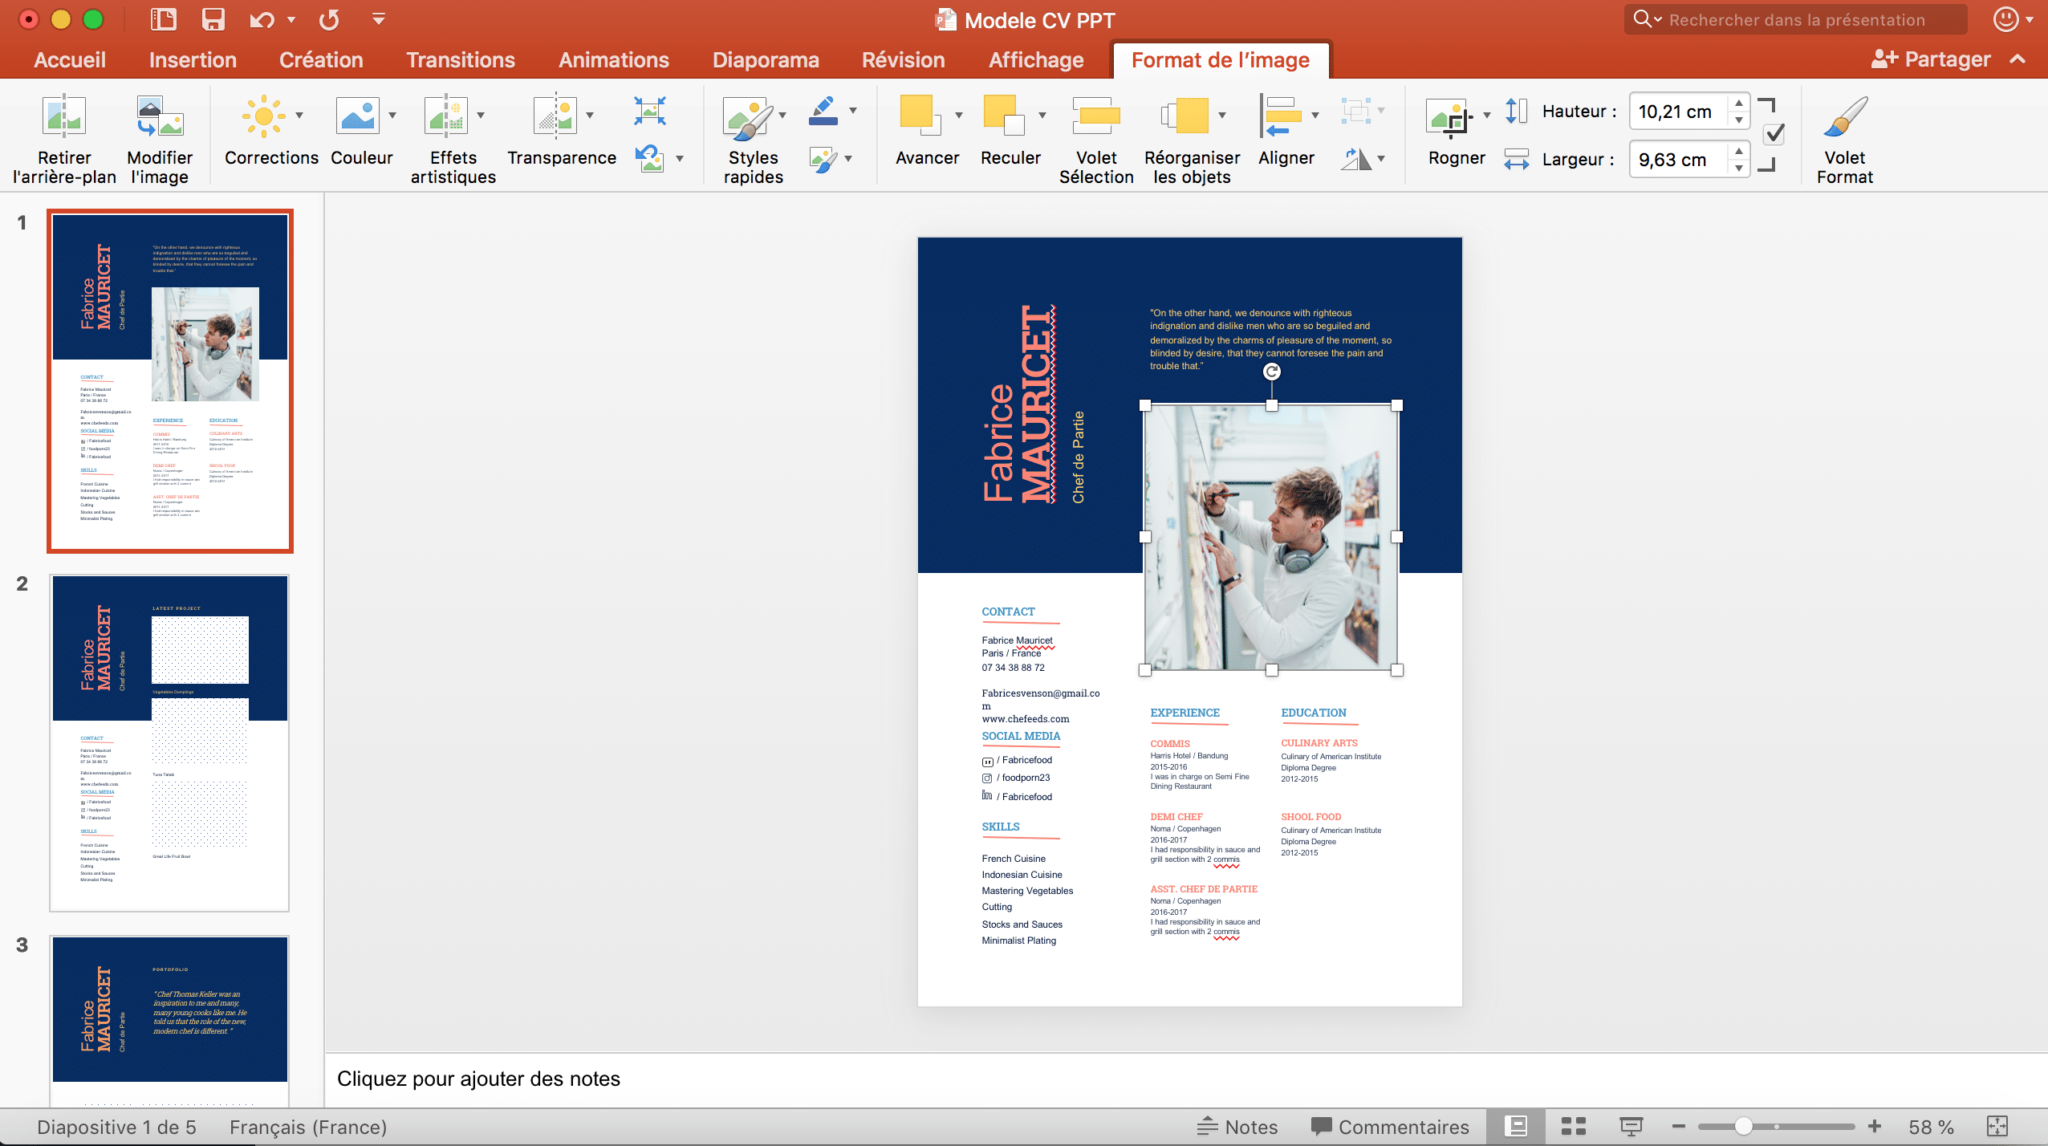Open the Révision tab

pos(903,60)
